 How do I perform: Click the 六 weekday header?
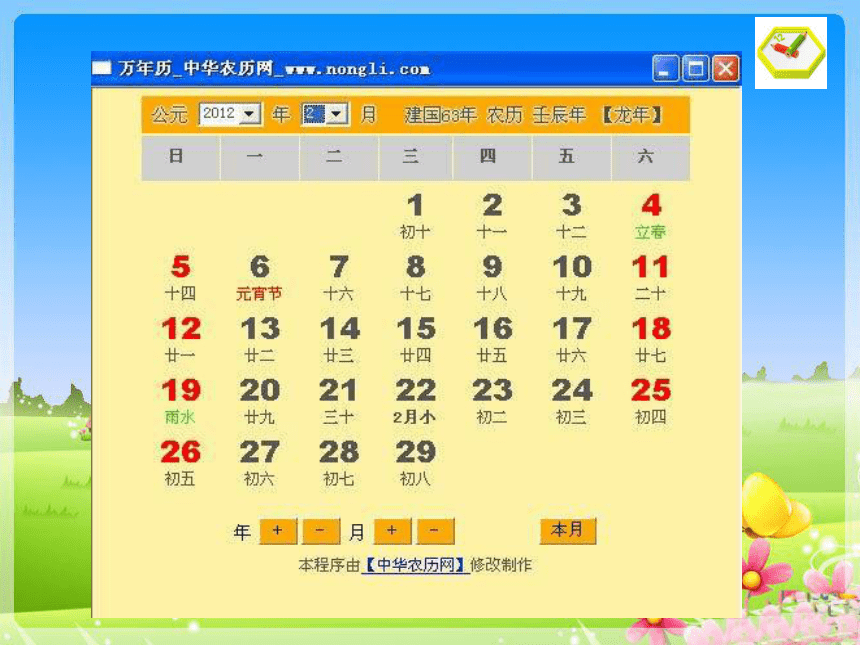pyautogui.click(x=650, y=158)
